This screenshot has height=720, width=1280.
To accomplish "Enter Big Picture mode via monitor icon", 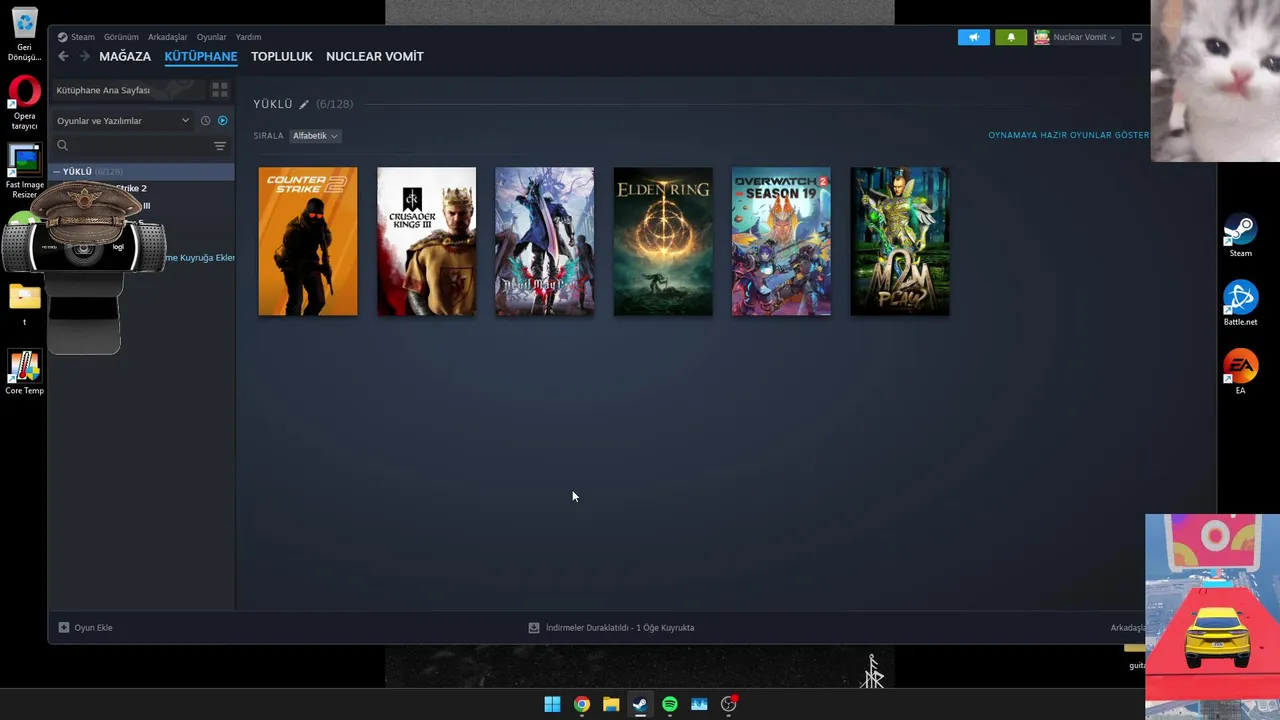I will pyautogui.click(x=1137, y=37).
